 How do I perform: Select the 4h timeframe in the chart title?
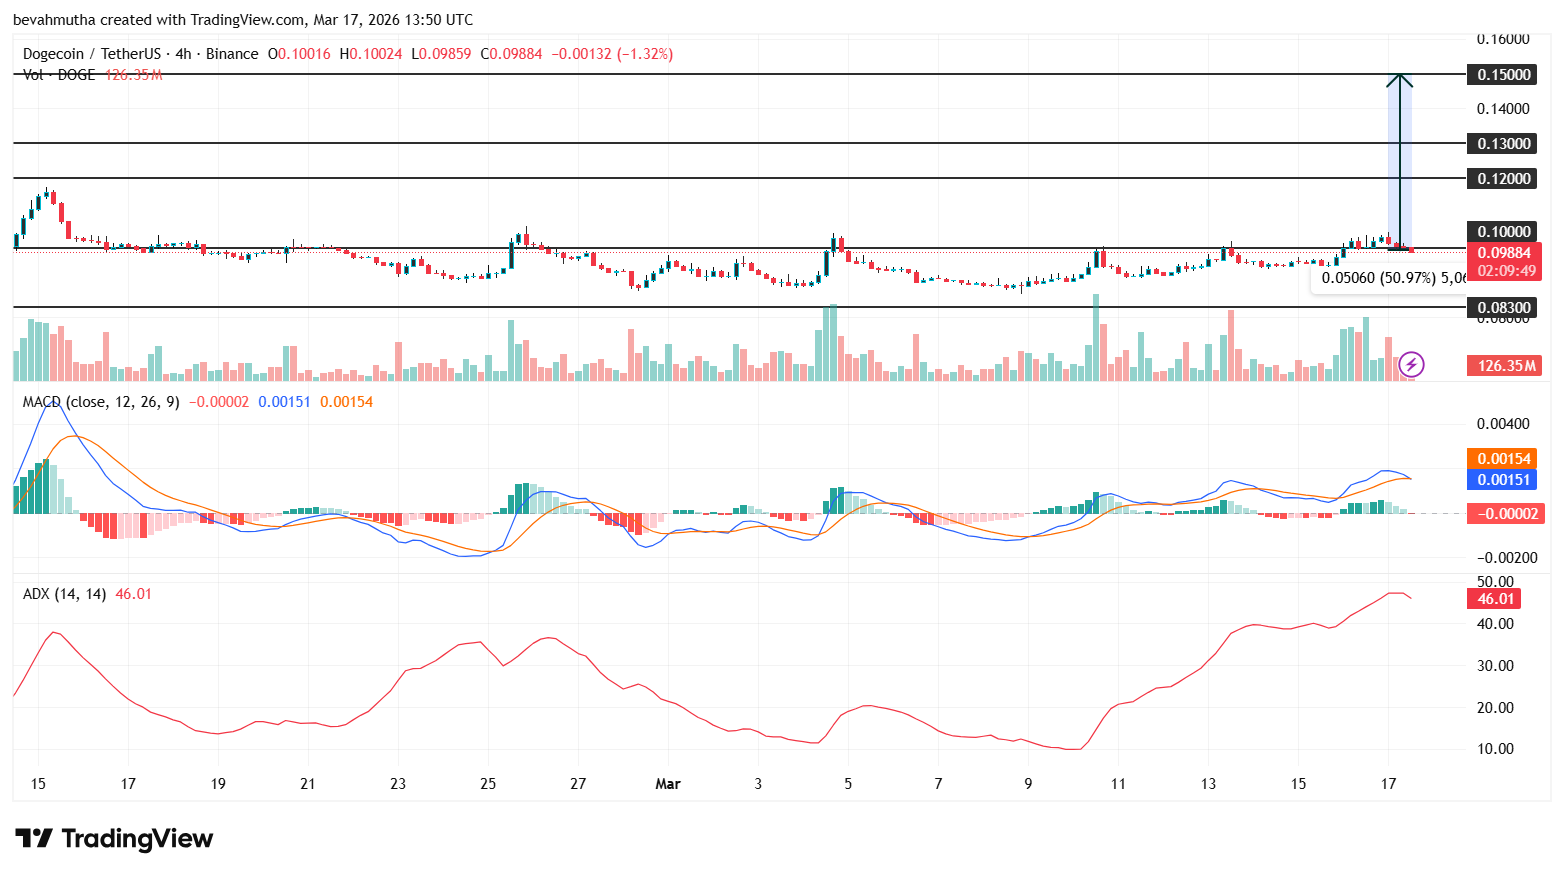pos(181,54)
